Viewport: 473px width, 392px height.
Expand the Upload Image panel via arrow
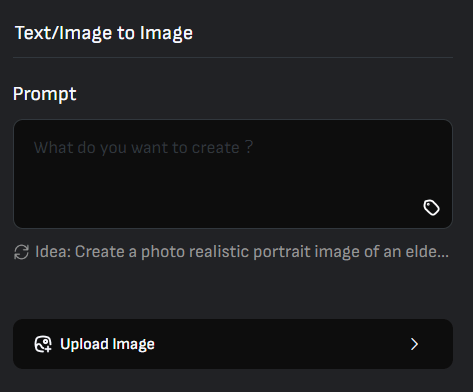click(x=414, y=344)
